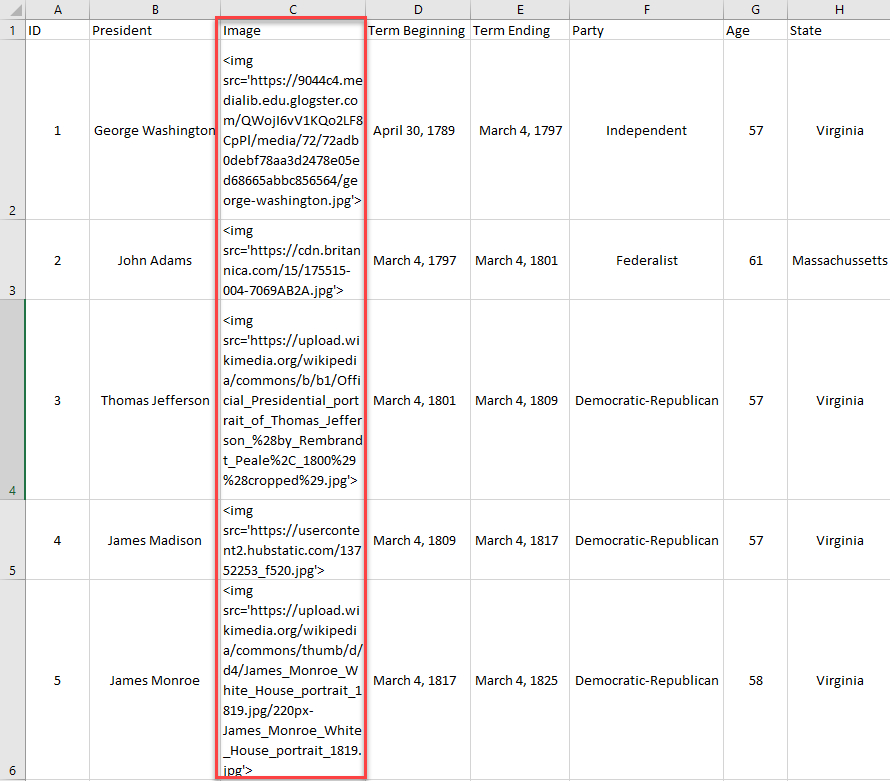This screenshot has width=890, height=781.
Task: Select the James Madison image URL cell
Action: click(x=292, y=540)
